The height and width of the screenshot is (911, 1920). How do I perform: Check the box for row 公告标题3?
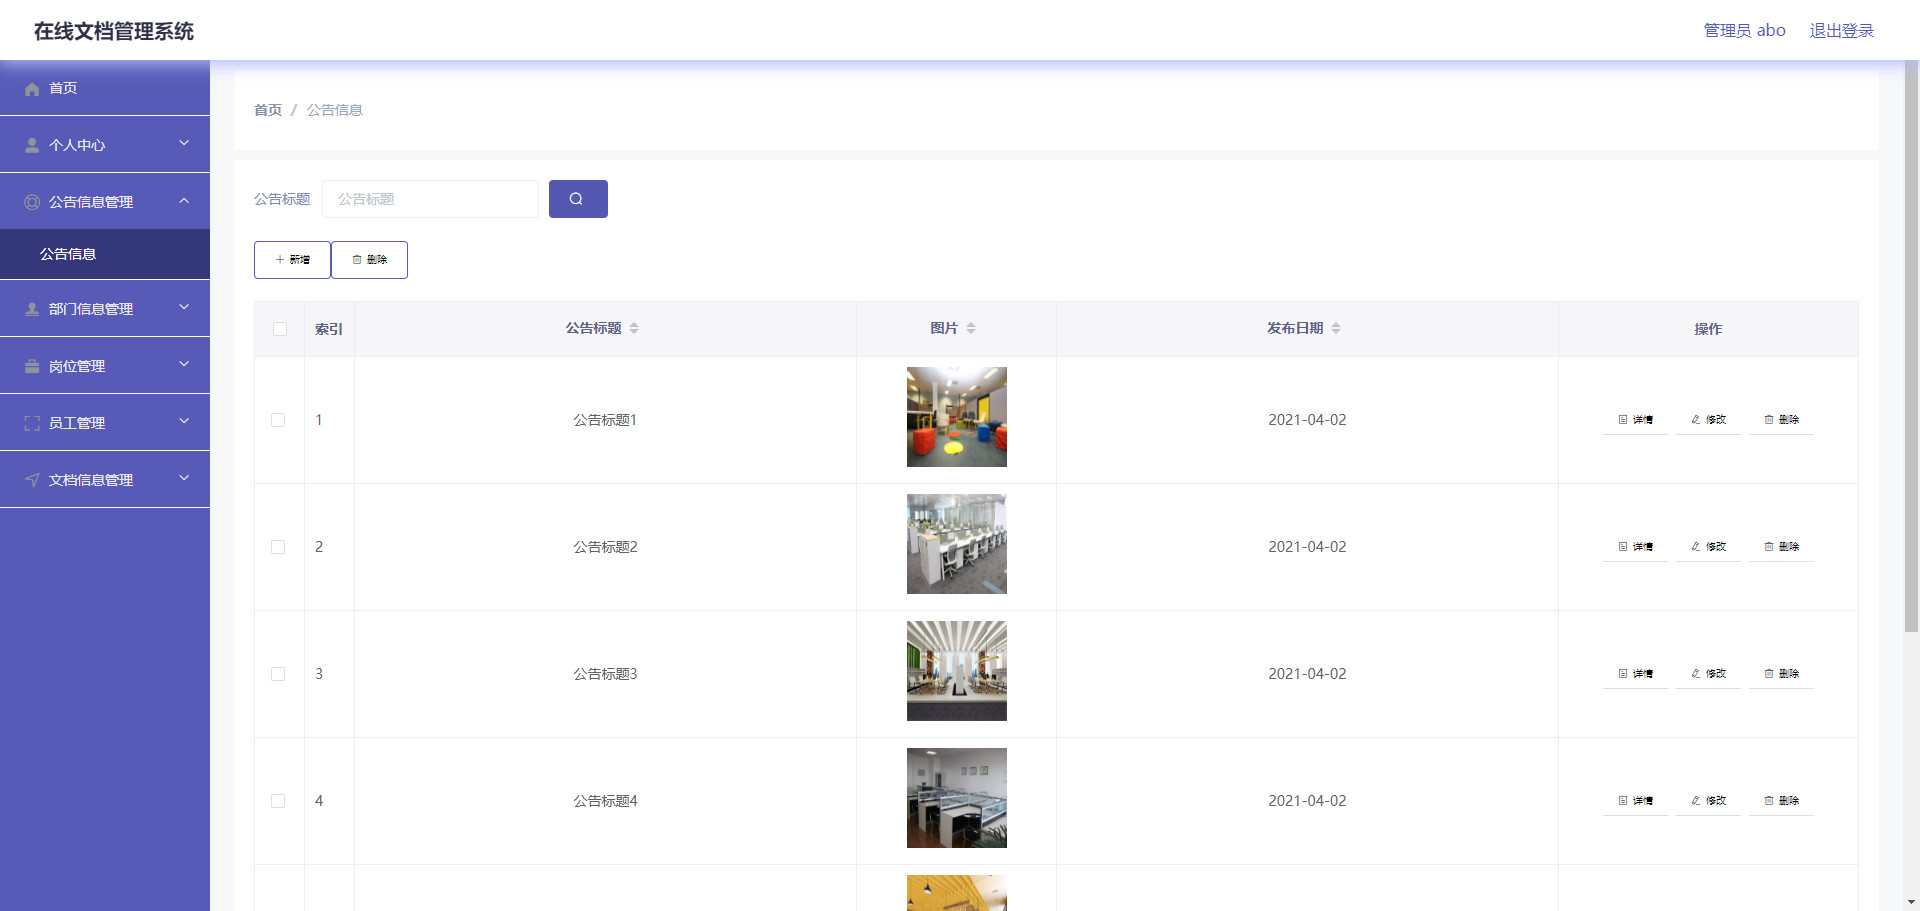tap(278, 674)
